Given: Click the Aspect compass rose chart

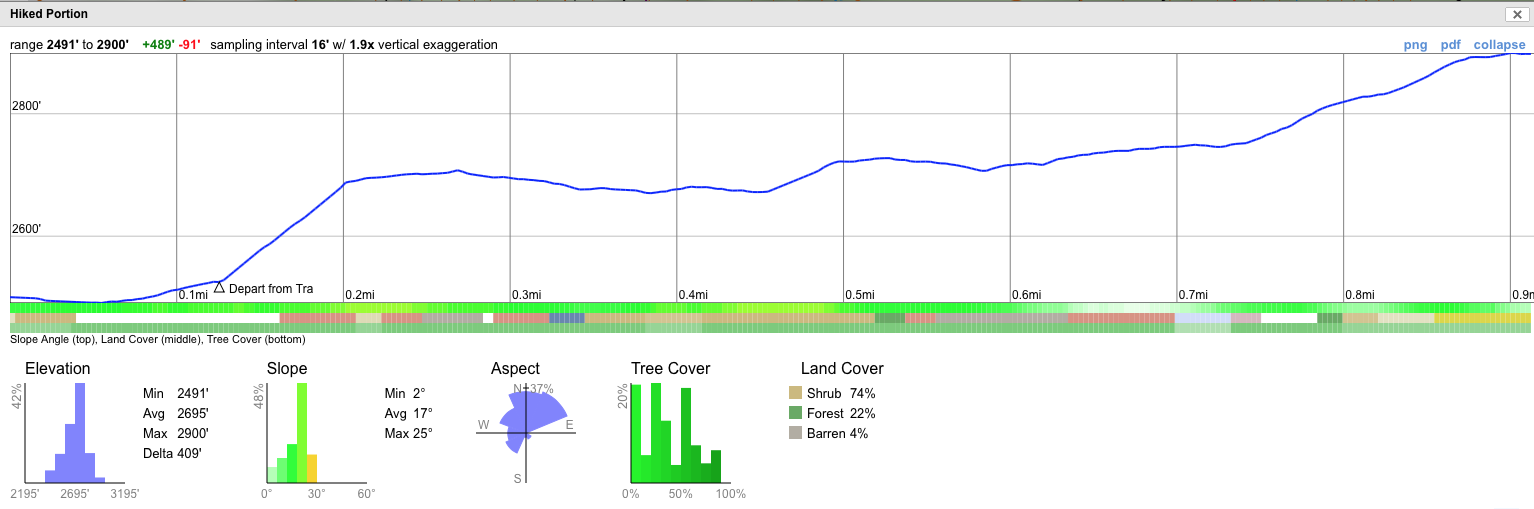Looking at the screenshot, I should [x=525, y=430].
